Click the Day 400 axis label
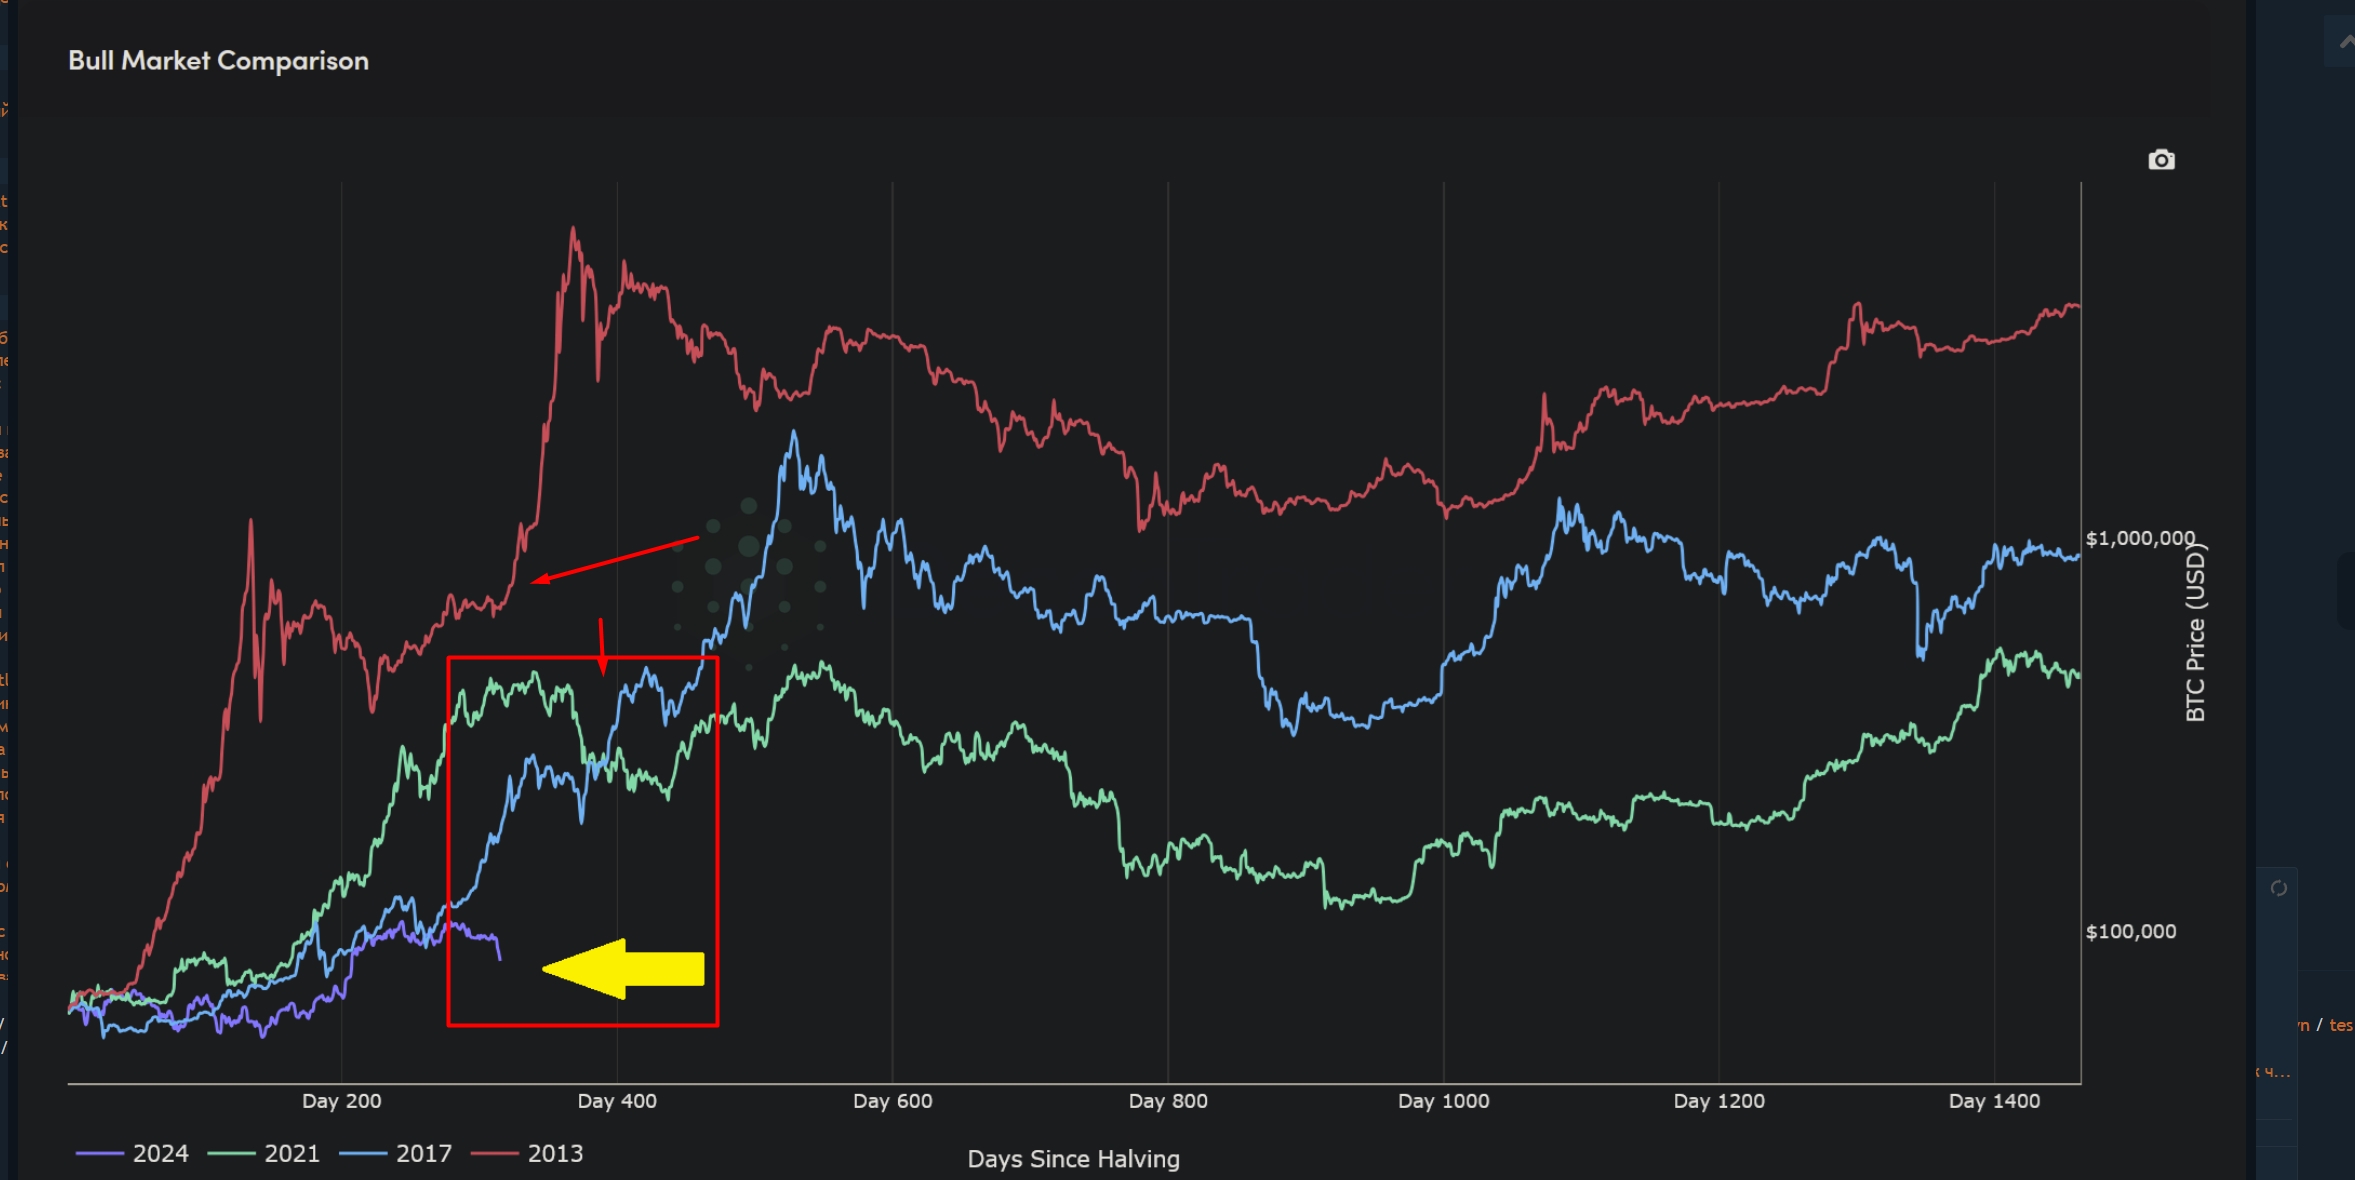The width and height of the screenshot is (2355, 1180). tap(617, 1101)
